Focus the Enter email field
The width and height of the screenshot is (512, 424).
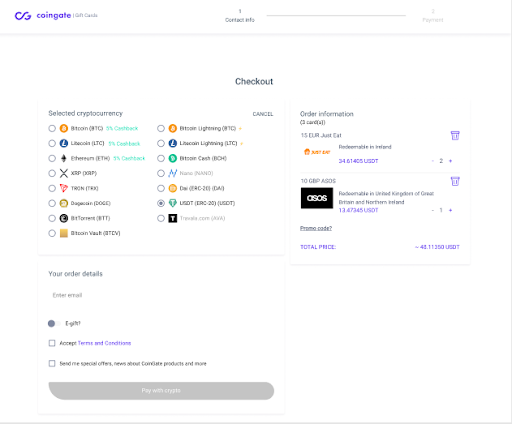pyautogui.click(x=161, y=295)
